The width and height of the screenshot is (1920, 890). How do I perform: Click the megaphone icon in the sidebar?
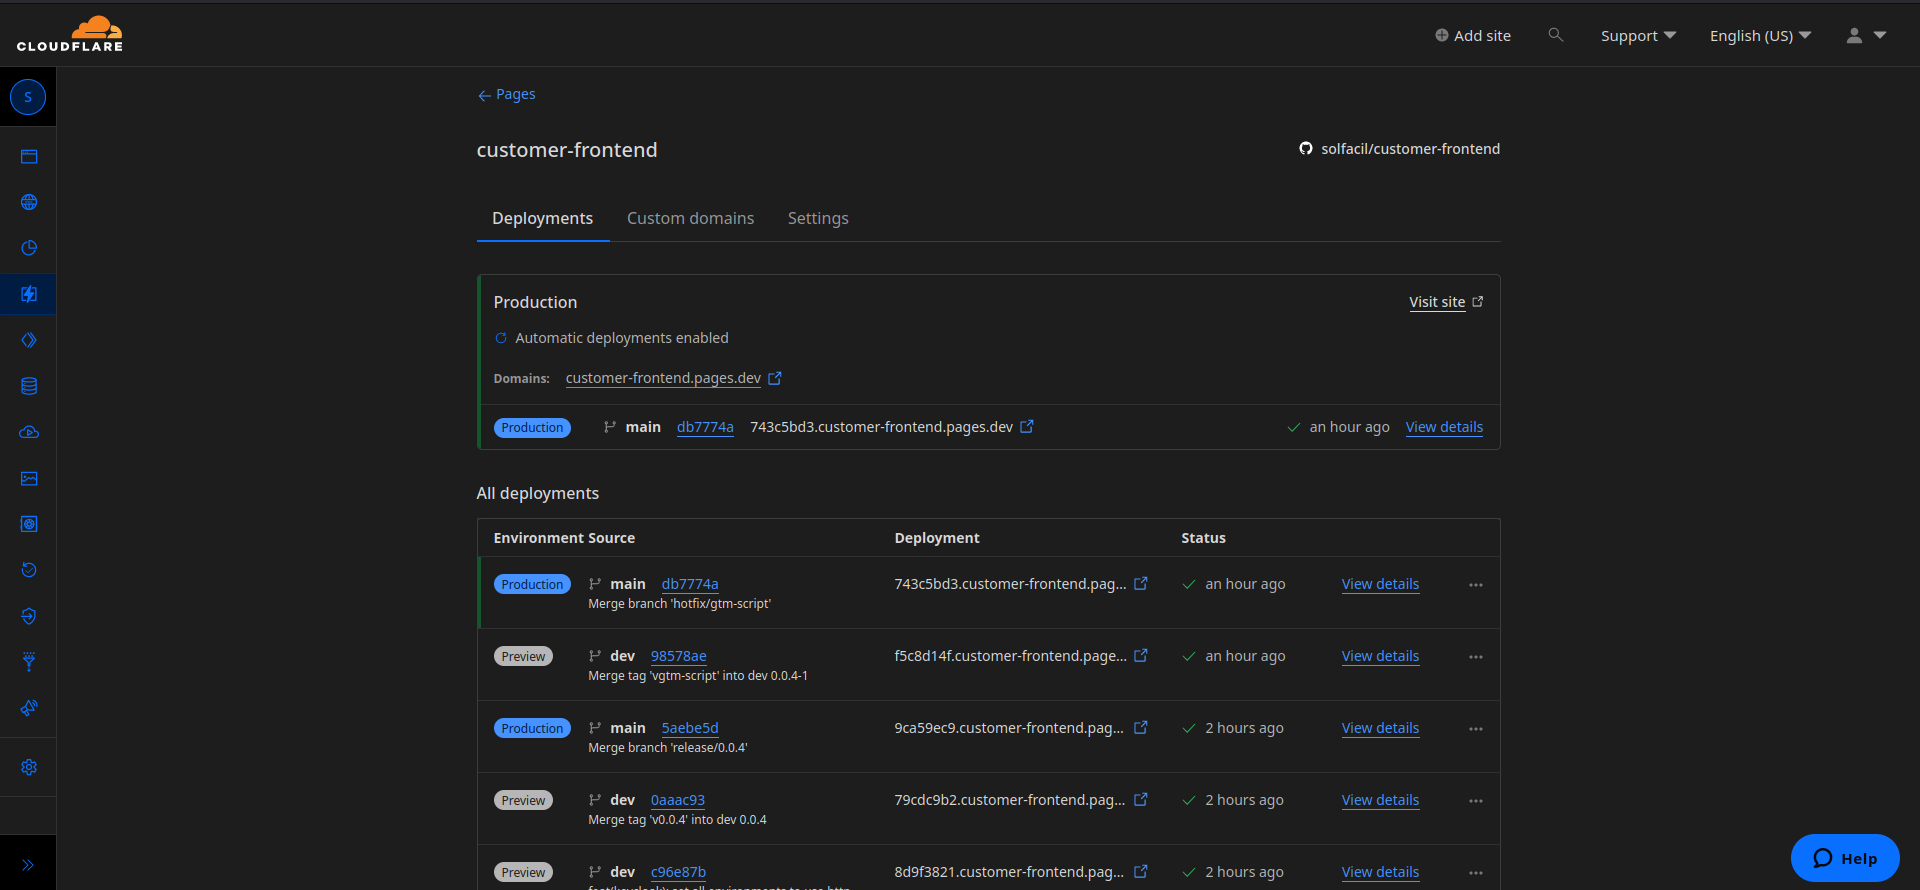(29, 708)
